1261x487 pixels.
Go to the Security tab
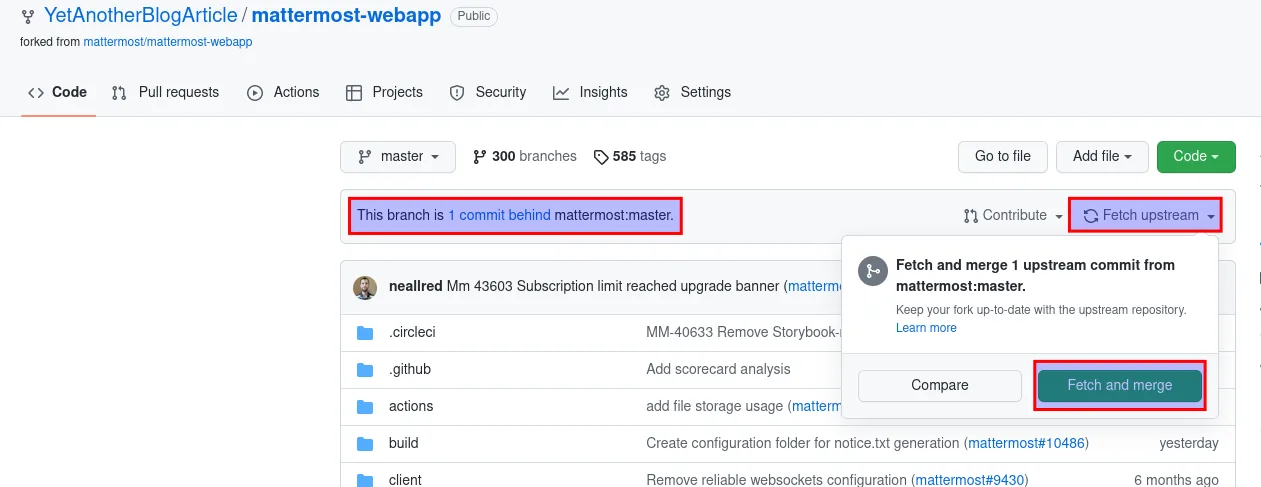[x=488, y=92]
